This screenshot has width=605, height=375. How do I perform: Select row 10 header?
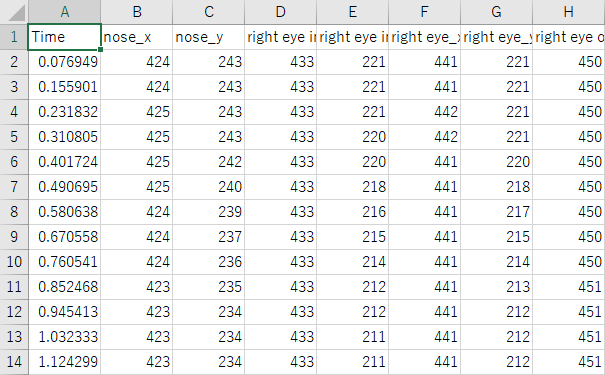14,262
